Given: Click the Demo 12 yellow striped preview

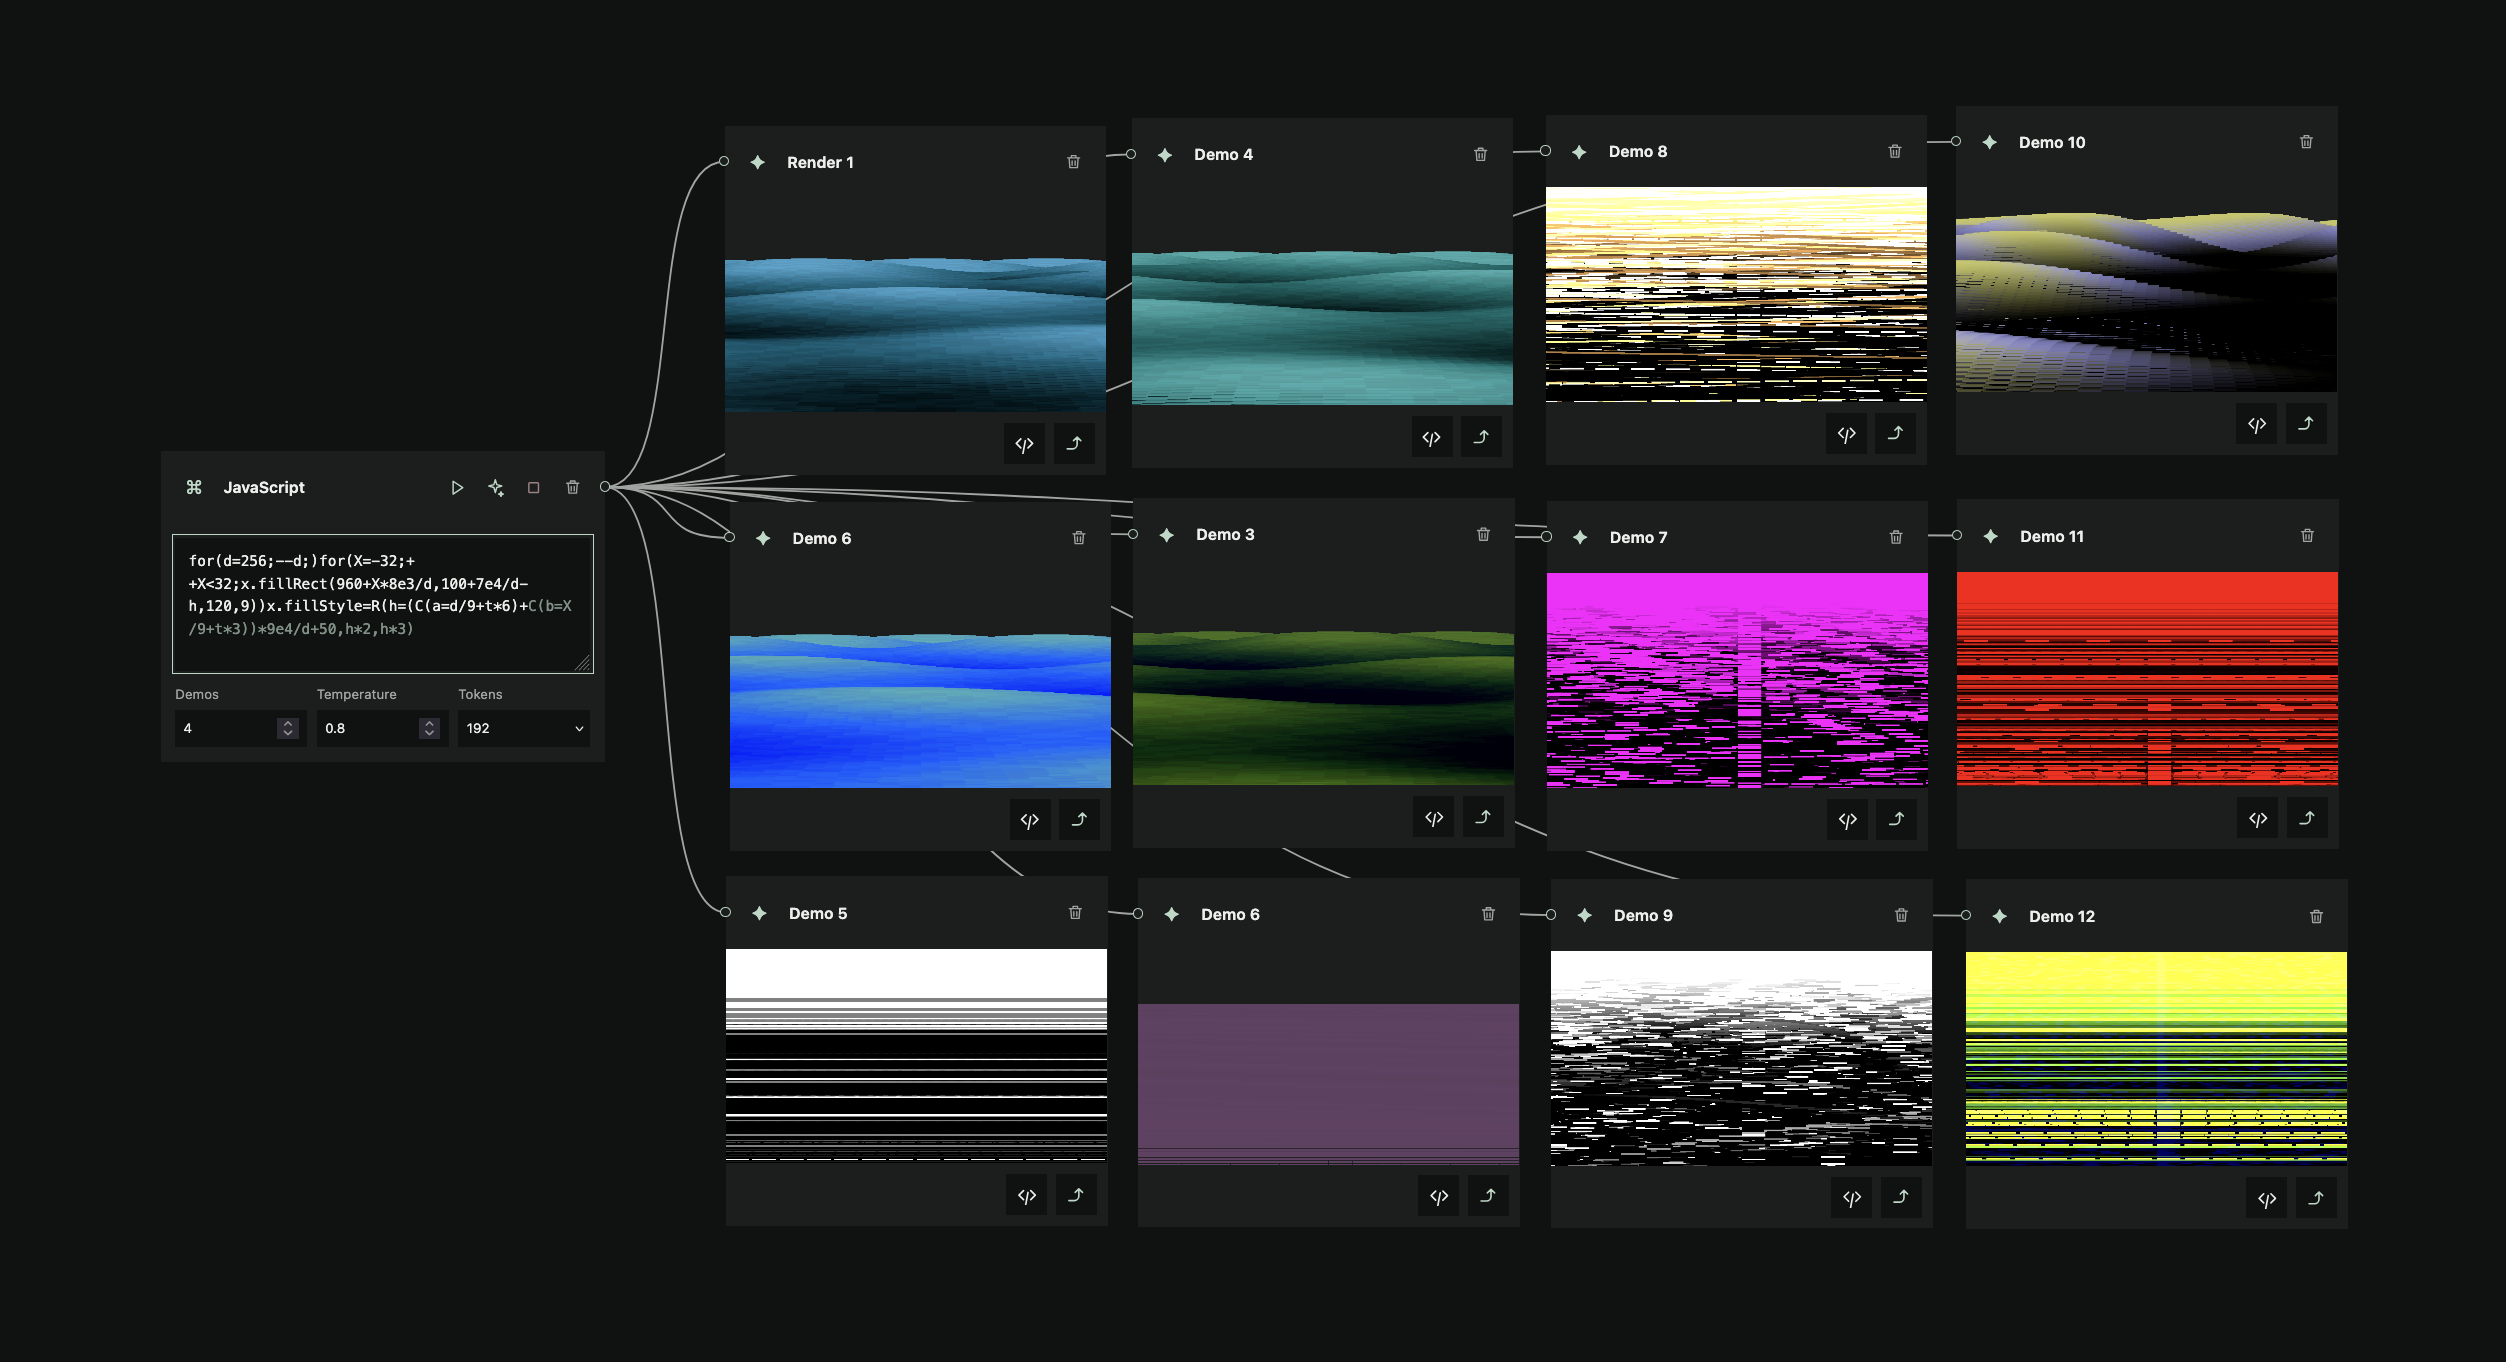Looking at the screenshot, I should pos(2156,1058).
